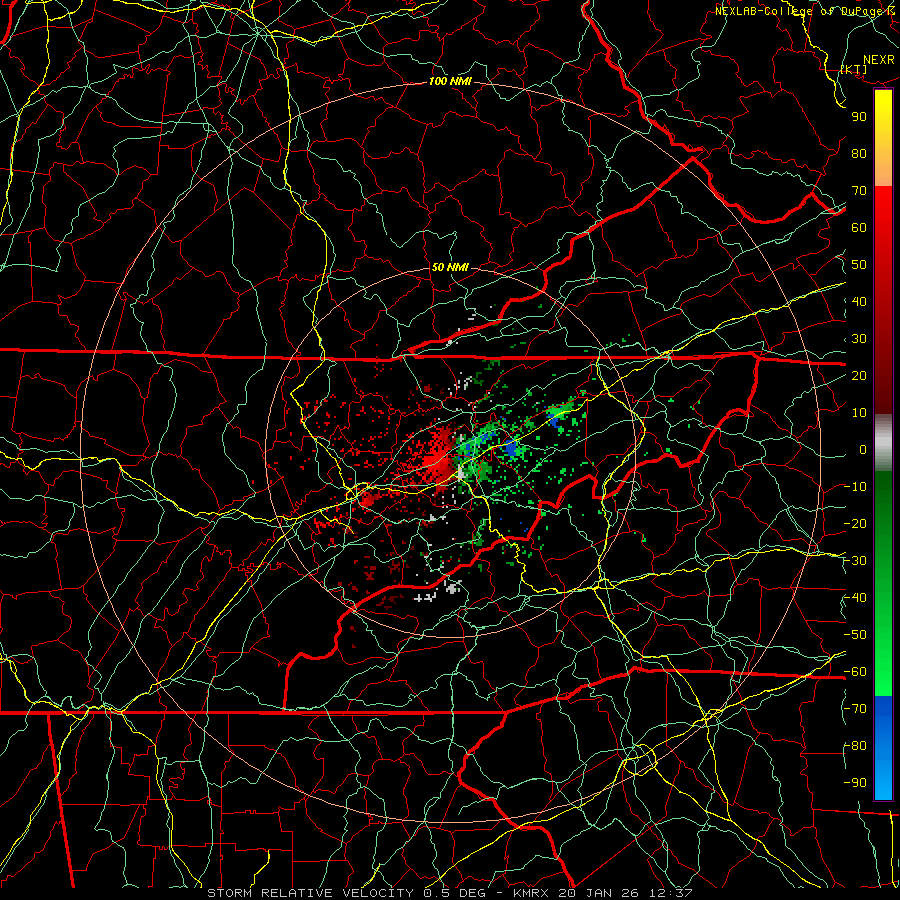Click the "[KT]" units label
Image resolution: width=900 pixels, height=900 pixels.
coord(854,69)
